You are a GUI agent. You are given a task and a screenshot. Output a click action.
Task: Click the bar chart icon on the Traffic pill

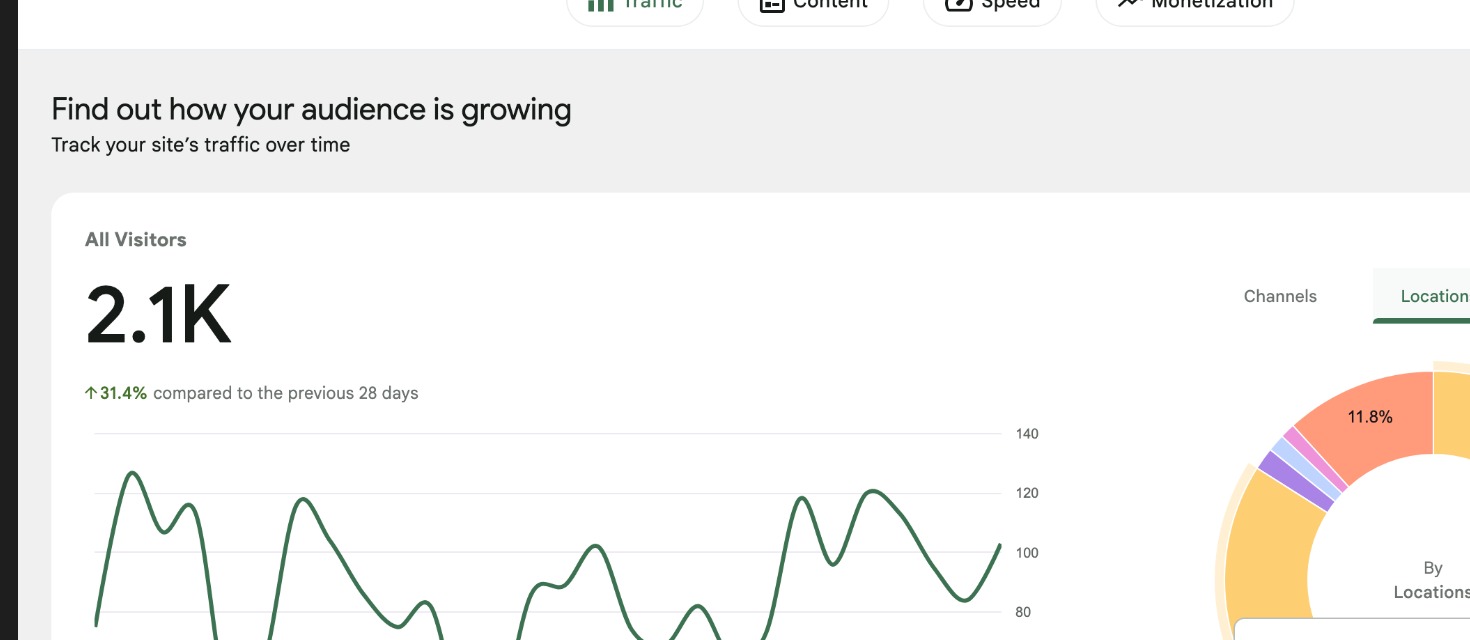tap(600, 4)
